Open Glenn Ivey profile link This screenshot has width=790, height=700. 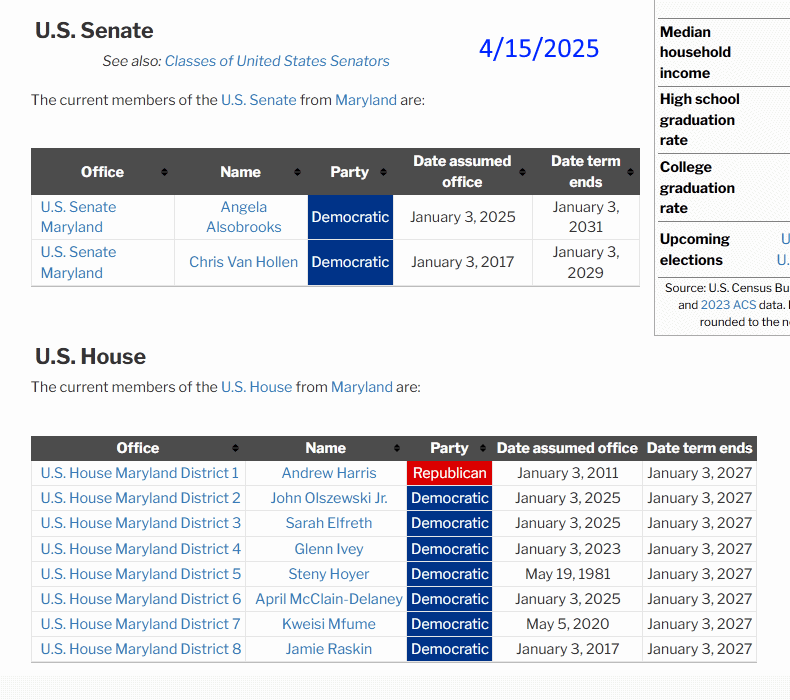tap(329, 549)
